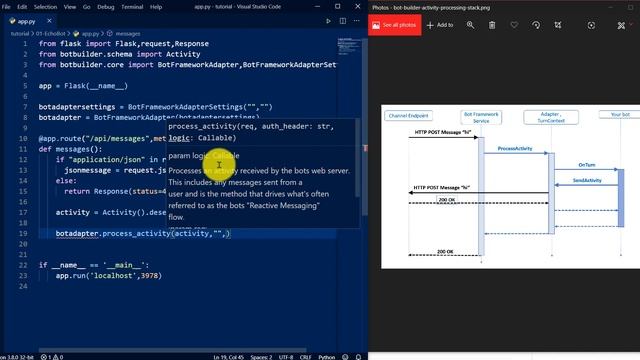The height and width of the screenshot is (360, 640).
Task: Click the Crop icon in Photos
Action: tap(558, 25)
